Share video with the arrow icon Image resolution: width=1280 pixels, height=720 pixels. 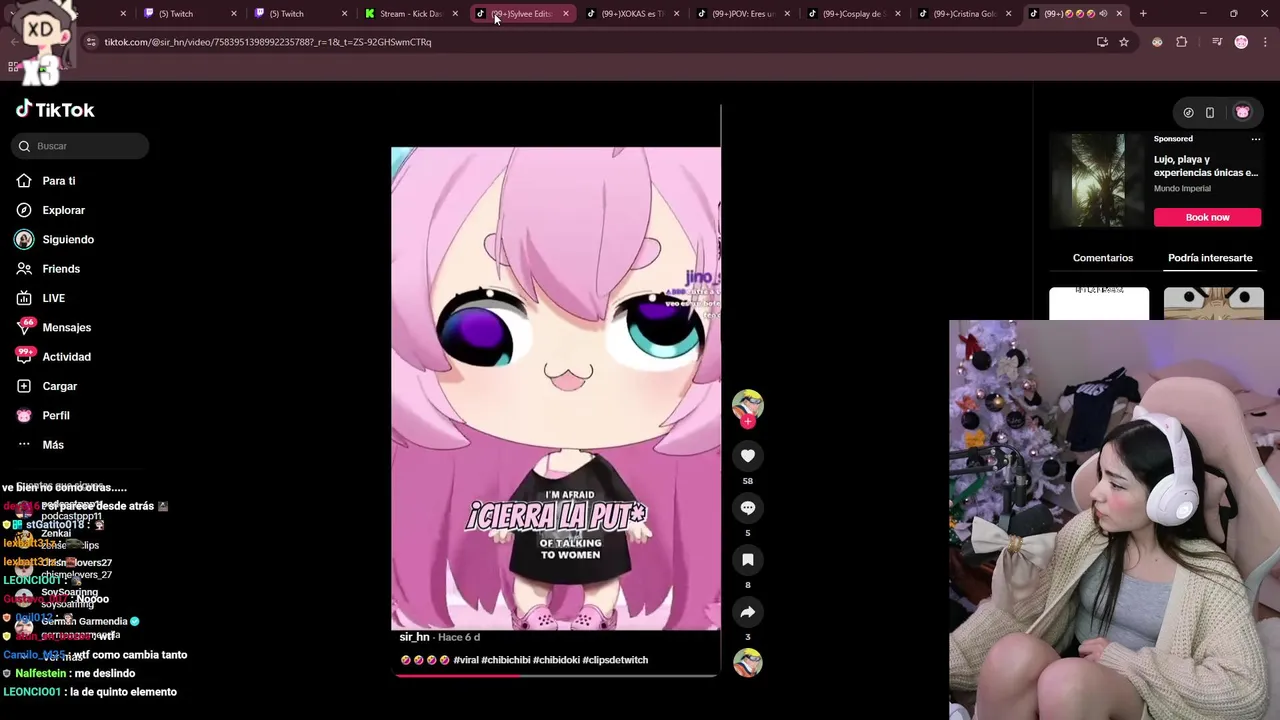point(747,612)
